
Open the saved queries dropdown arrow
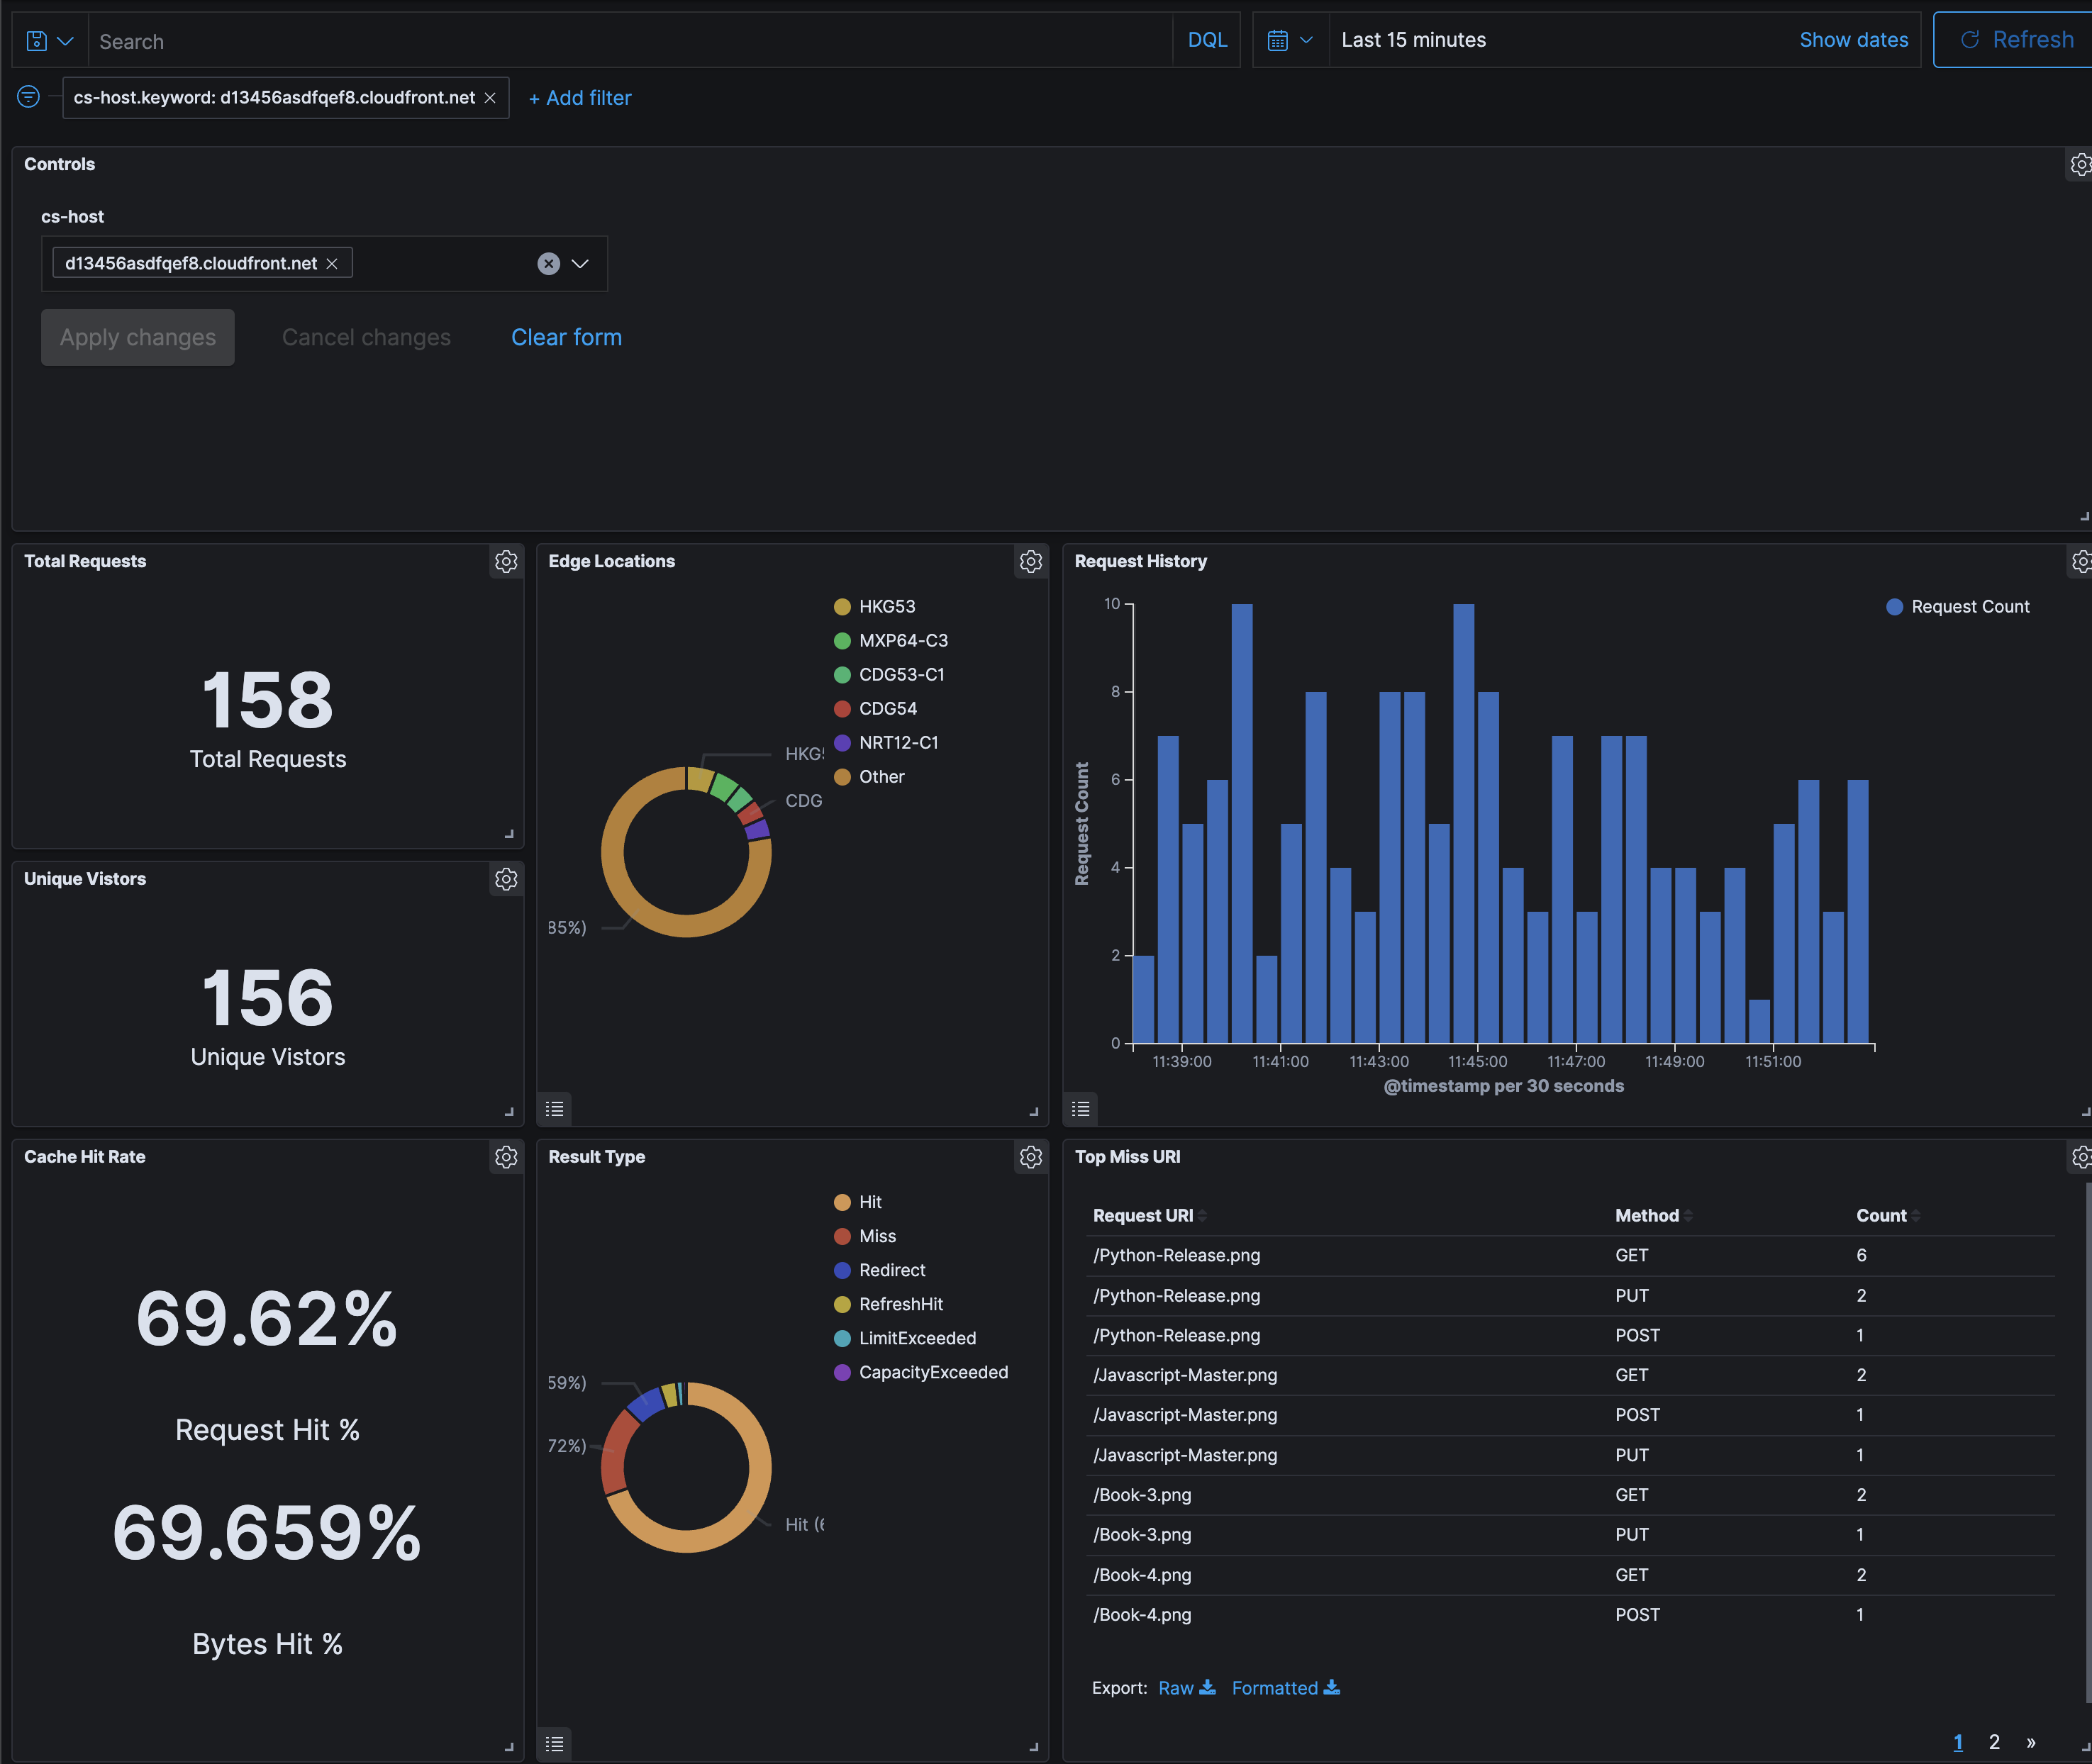tap(65, 40)
